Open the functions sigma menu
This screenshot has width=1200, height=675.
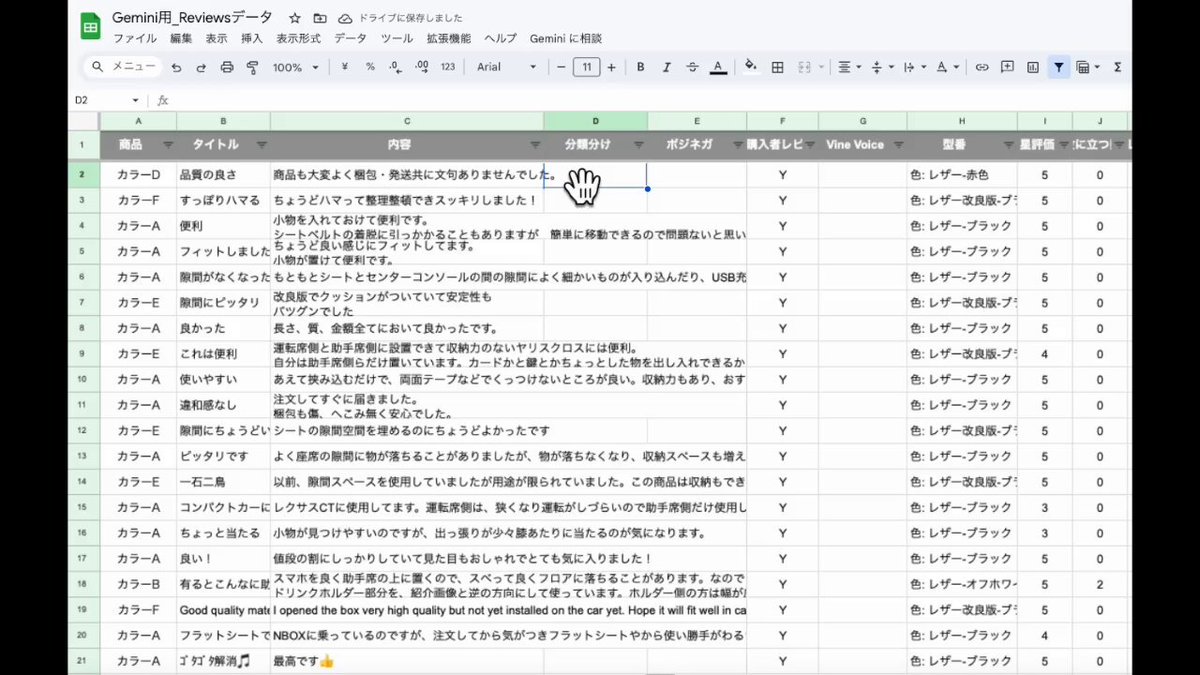pyautogui.click(x=1118, y=67)
